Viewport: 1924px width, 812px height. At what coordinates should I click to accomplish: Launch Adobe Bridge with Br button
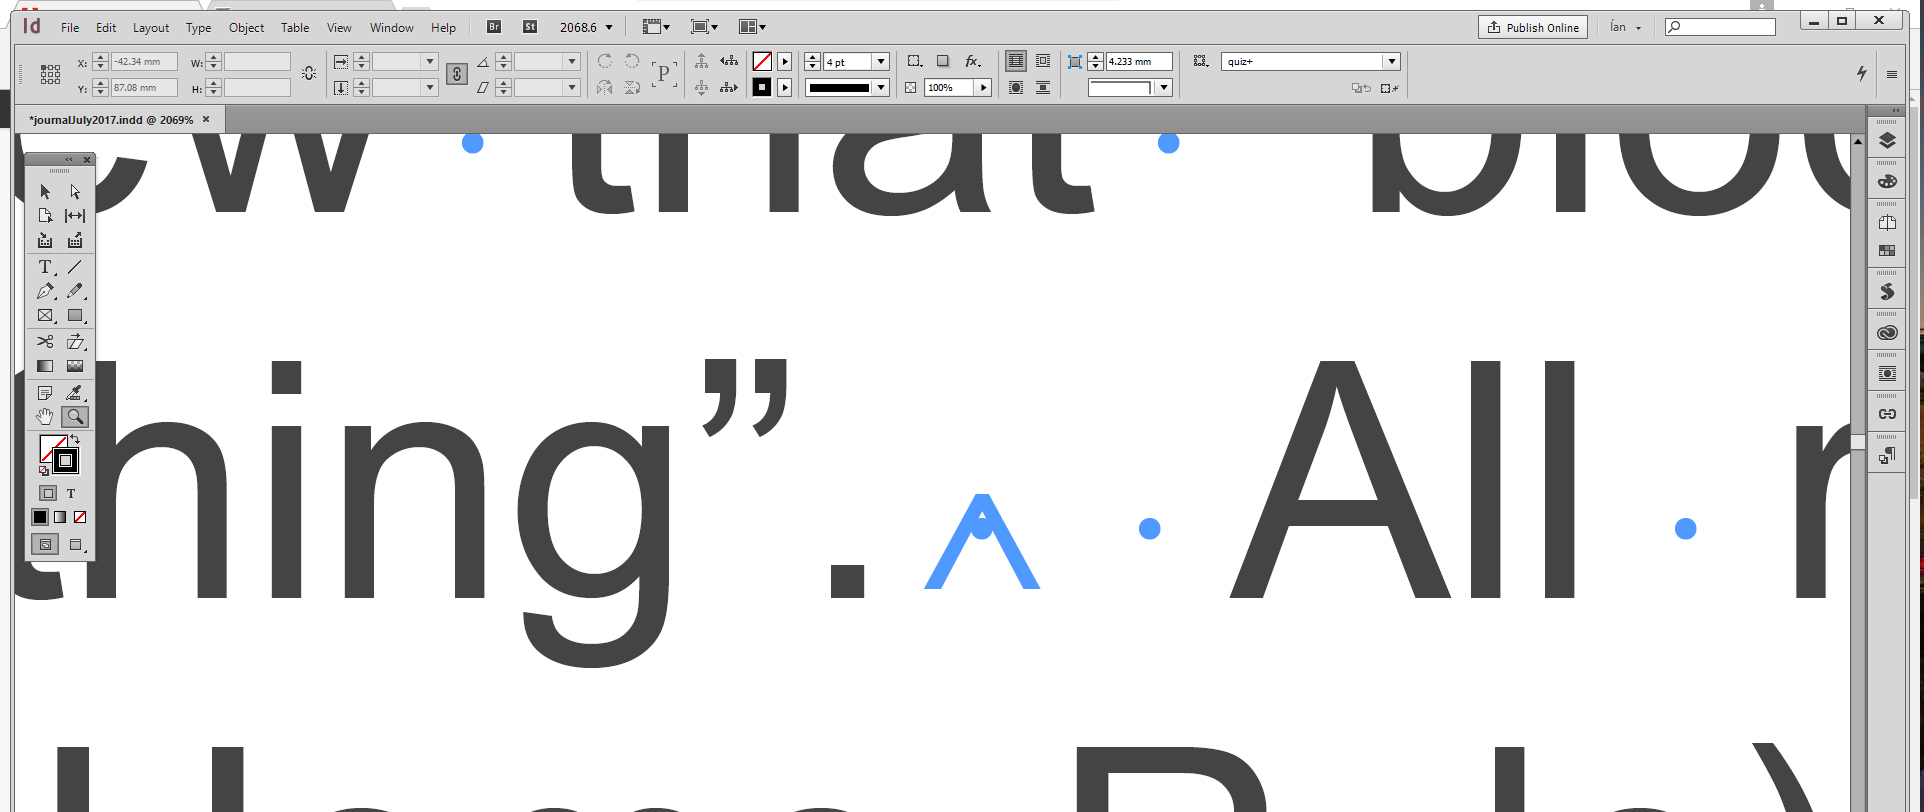(x=494, y=27)
